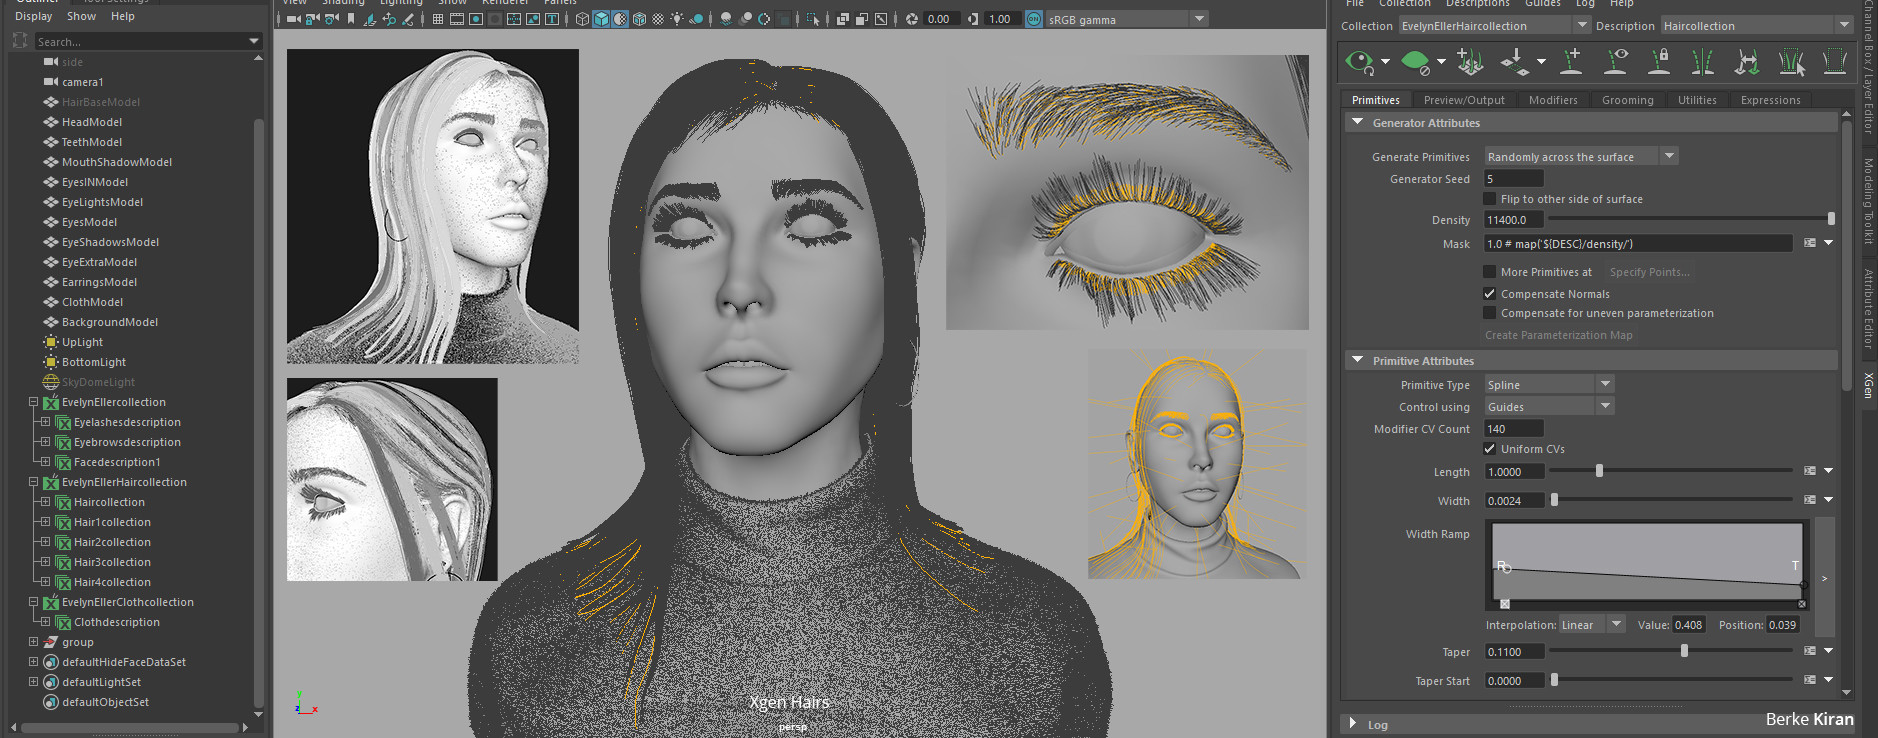This screenshot has height=738, width=1878.
Task: Select the add or move guides tool
Action: (1572, 62)
